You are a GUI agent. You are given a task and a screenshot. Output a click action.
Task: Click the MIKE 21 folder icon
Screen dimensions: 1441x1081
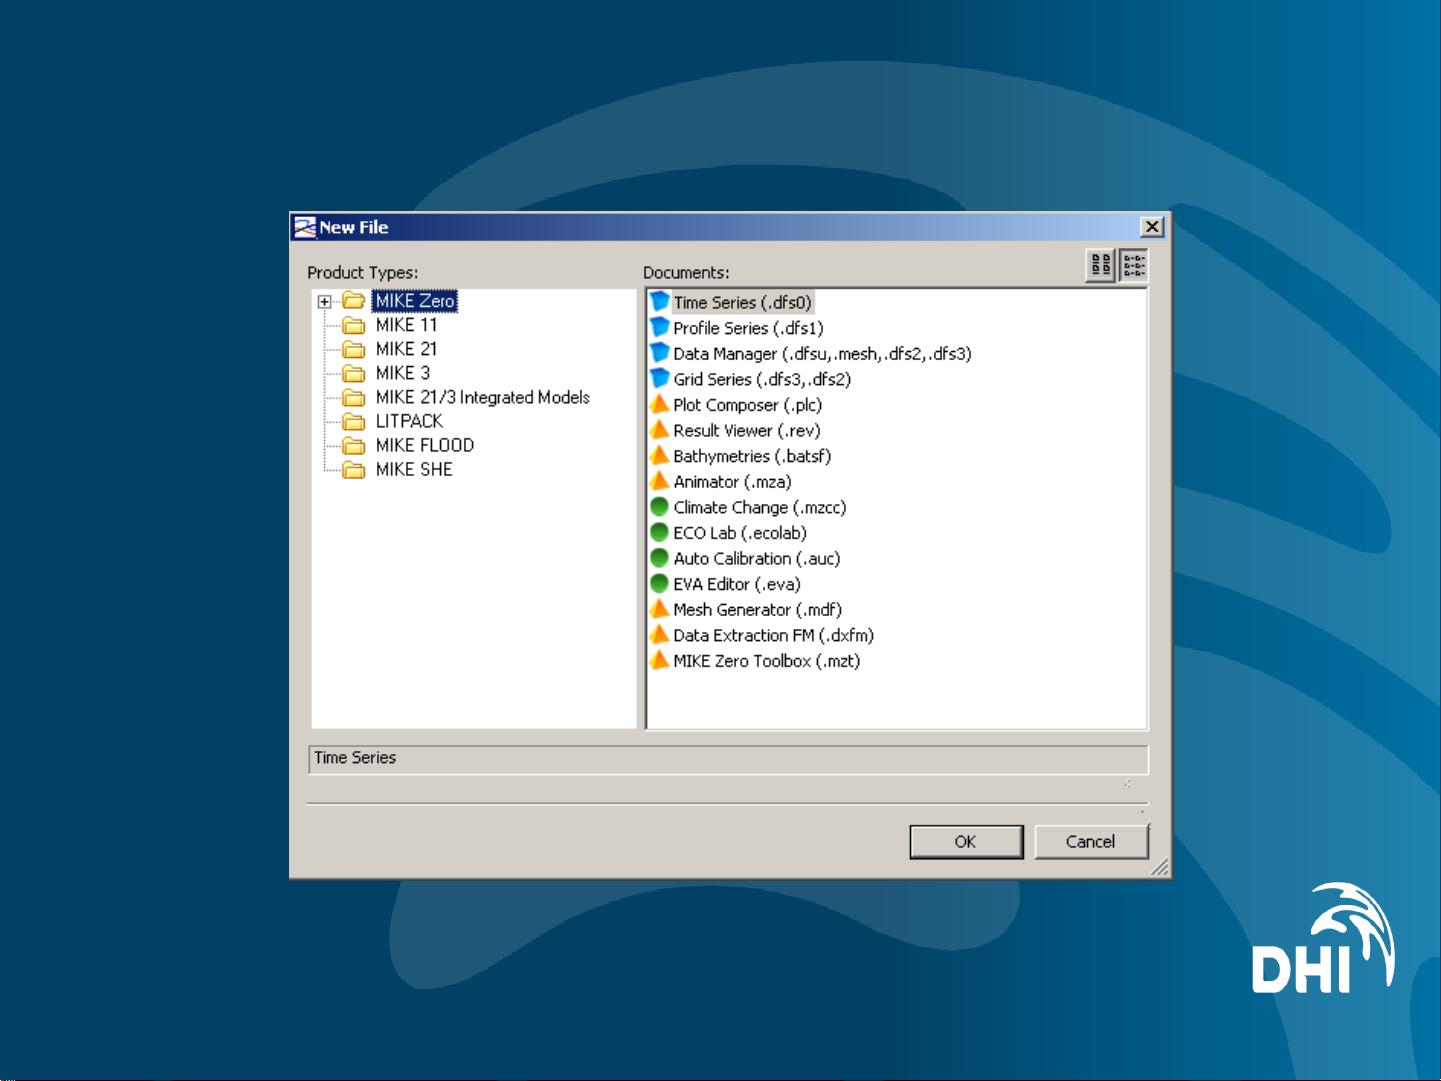coord(353,349)
